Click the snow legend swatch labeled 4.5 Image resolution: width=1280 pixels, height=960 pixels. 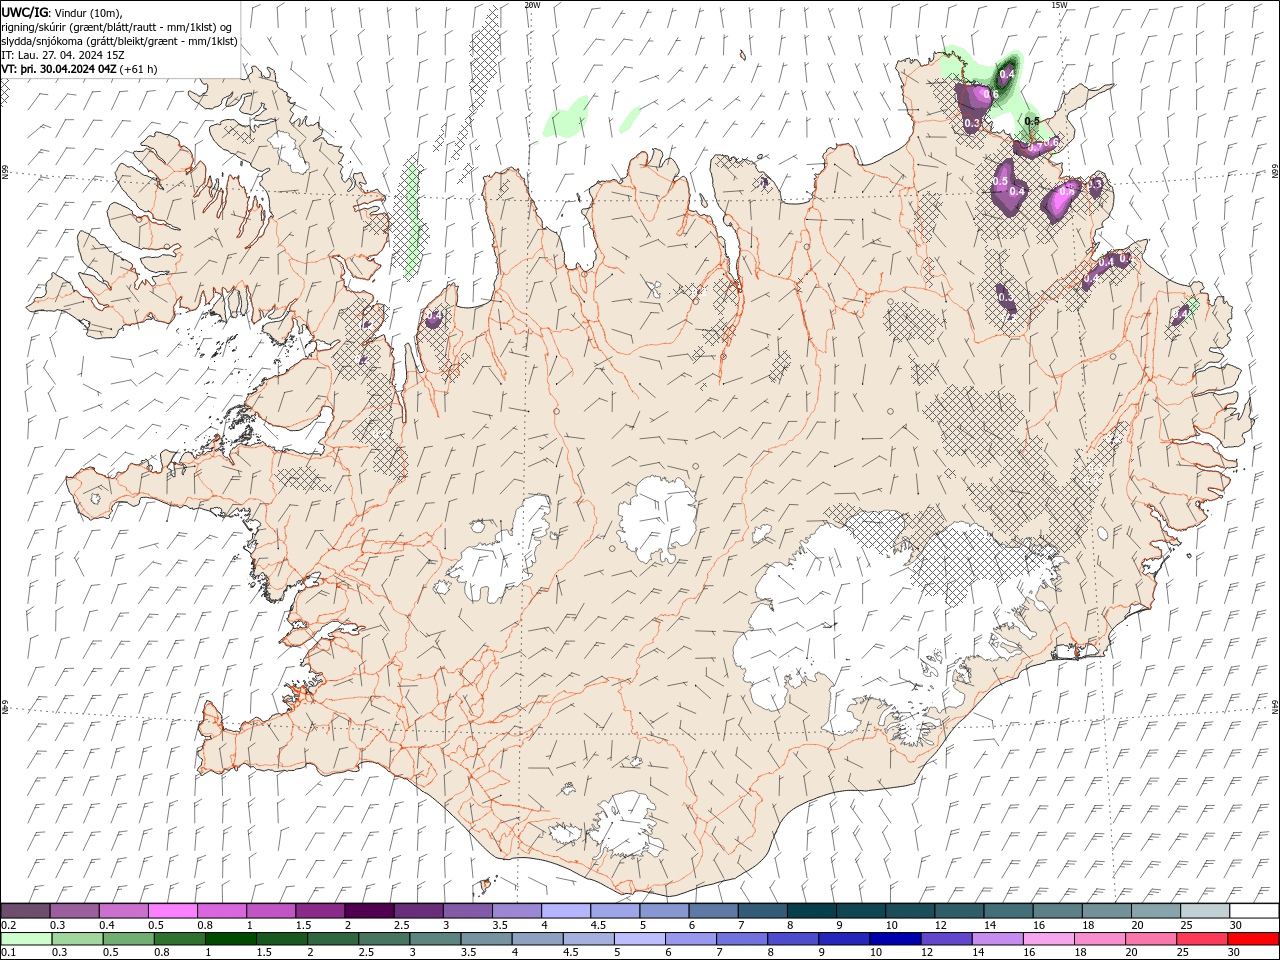[x=614, y=911]
